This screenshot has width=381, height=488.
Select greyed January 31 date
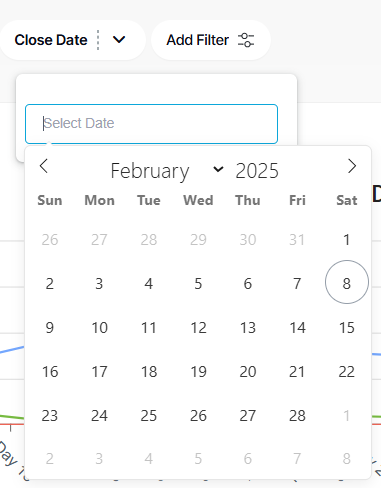(297, 239)
